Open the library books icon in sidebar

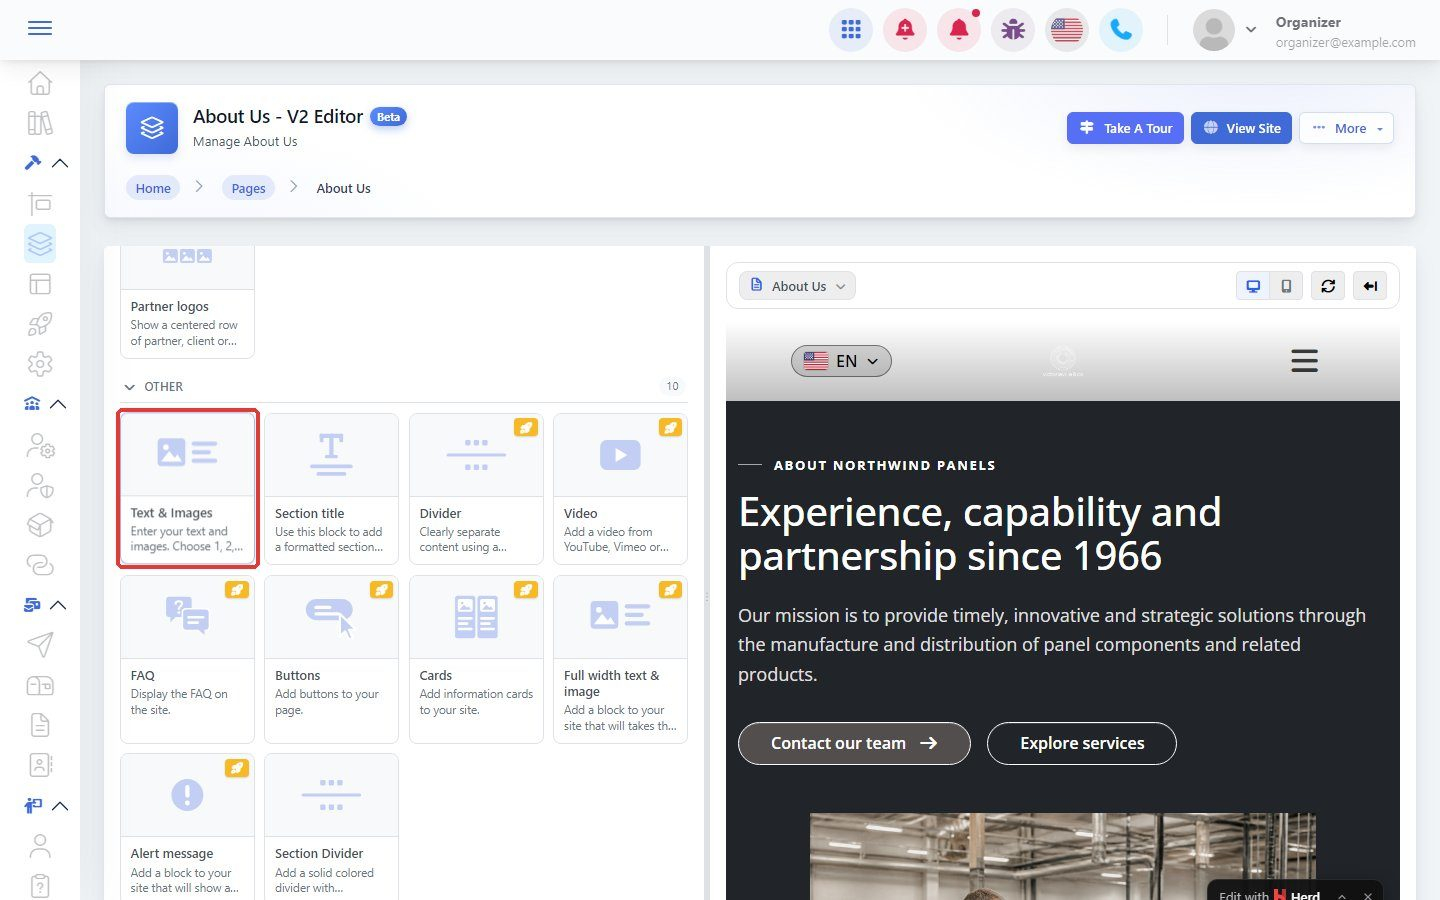(40, 123)
